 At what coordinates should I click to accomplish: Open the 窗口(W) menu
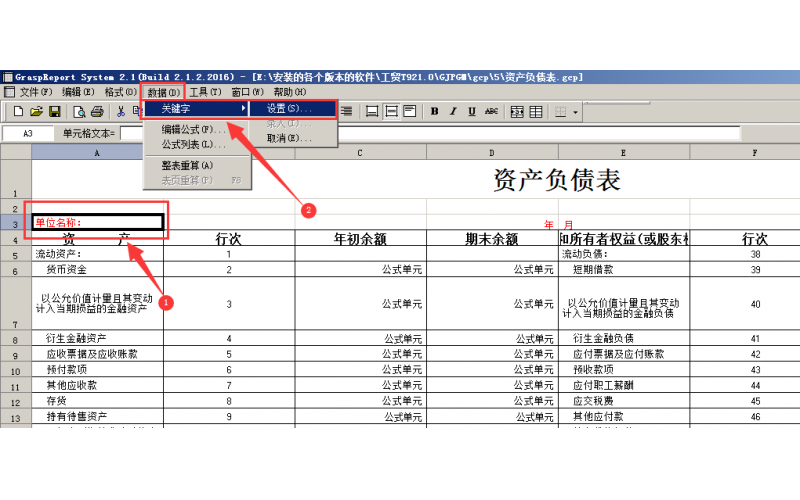(247, 92)
